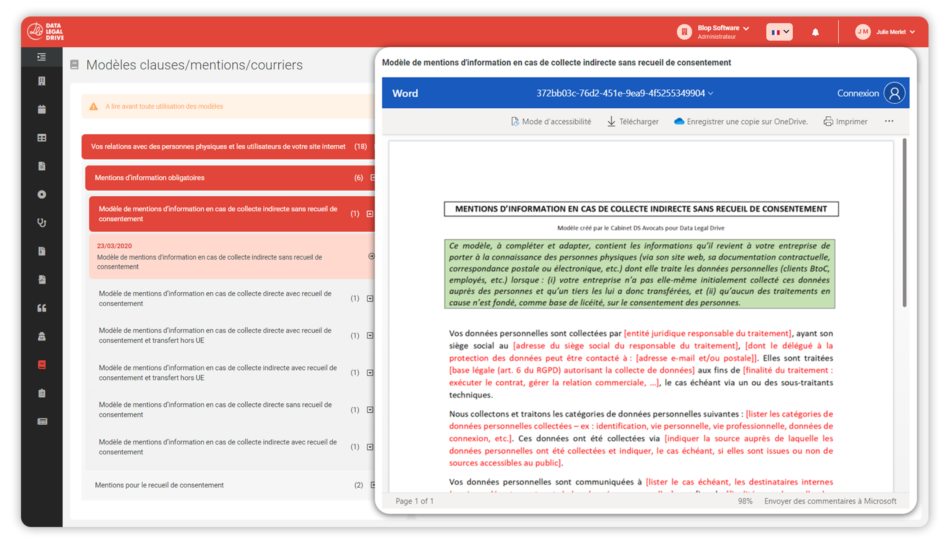Expand directe avec recueil et transfert hors UE
The height and width of the screenshot is (544, 950).
pos(370,336)
